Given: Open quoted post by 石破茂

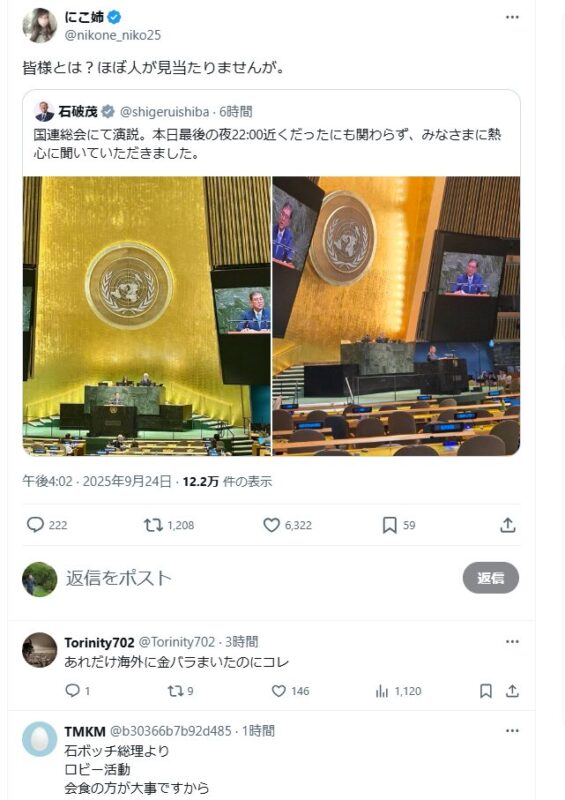Looking at the screenshot, I should coord(271,133).
